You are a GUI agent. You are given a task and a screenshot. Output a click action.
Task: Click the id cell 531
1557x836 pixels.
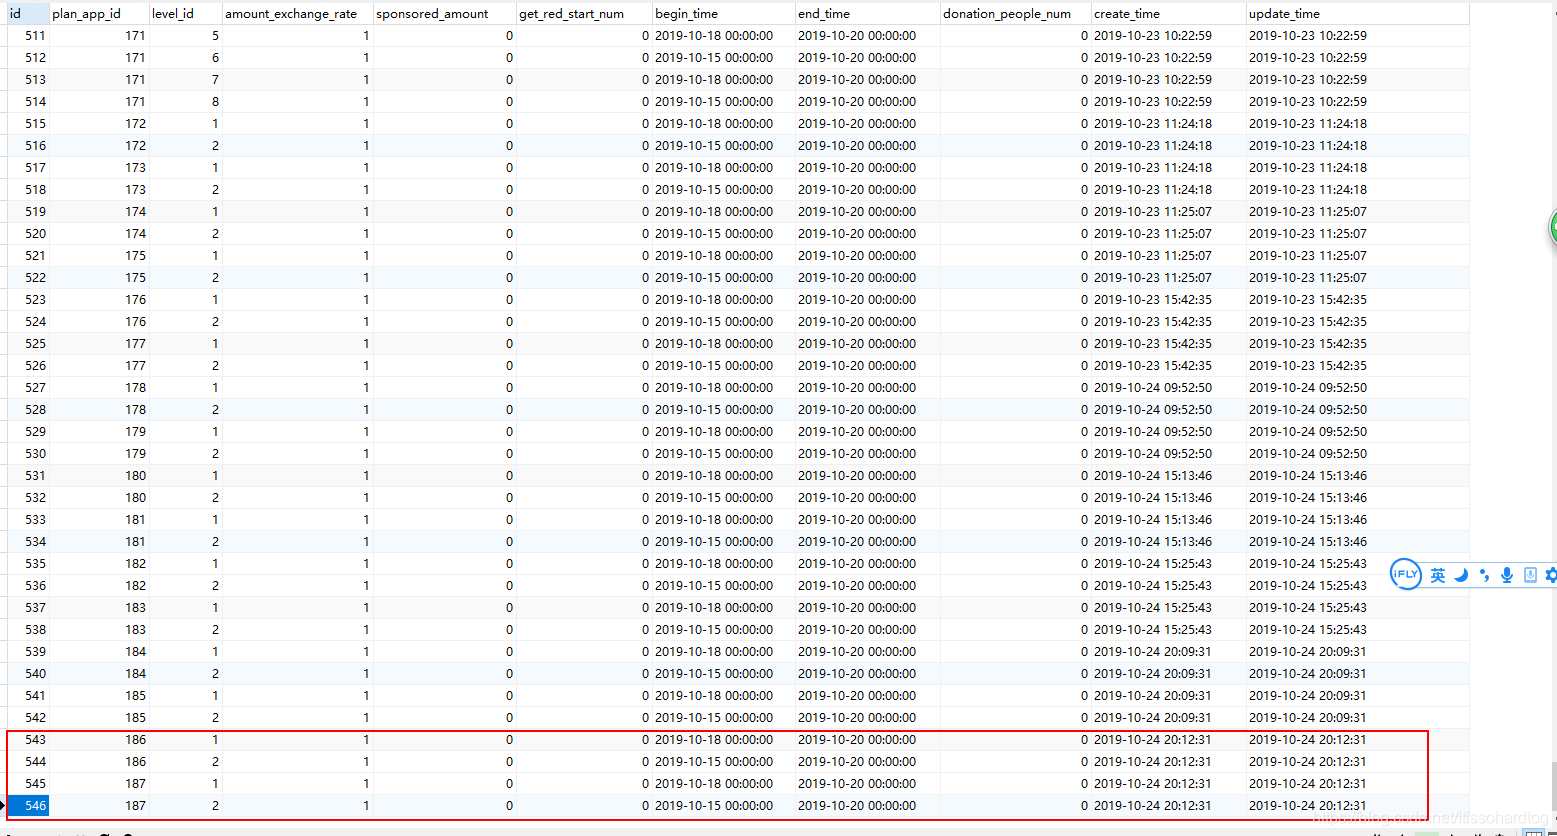click(27, 476)
